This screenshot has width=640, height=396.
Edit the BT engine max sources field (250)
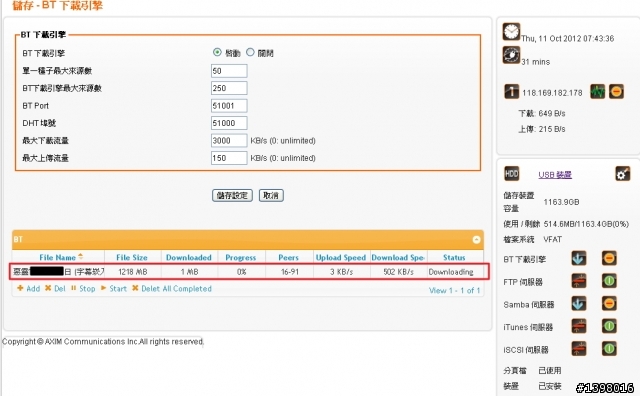click(x=229, y=88)
